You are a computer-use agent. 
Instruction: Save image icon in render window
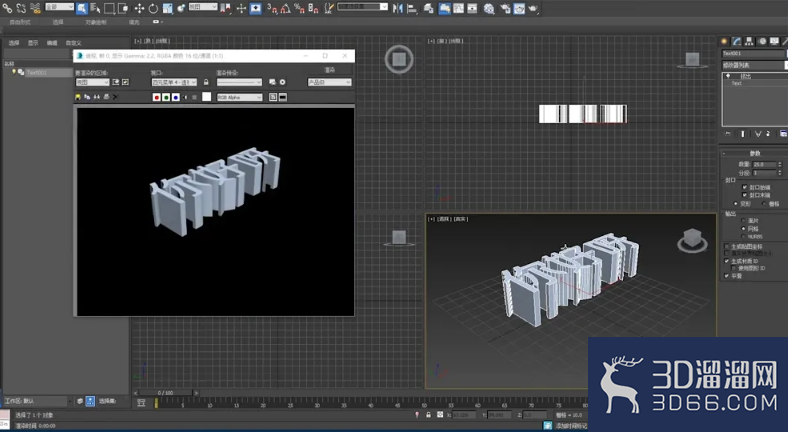(78, 97)
